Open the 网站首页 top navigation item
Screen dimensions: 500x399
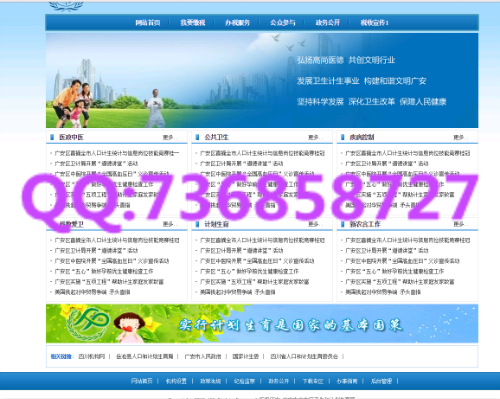pyautogui.click(x=148, y=23)
